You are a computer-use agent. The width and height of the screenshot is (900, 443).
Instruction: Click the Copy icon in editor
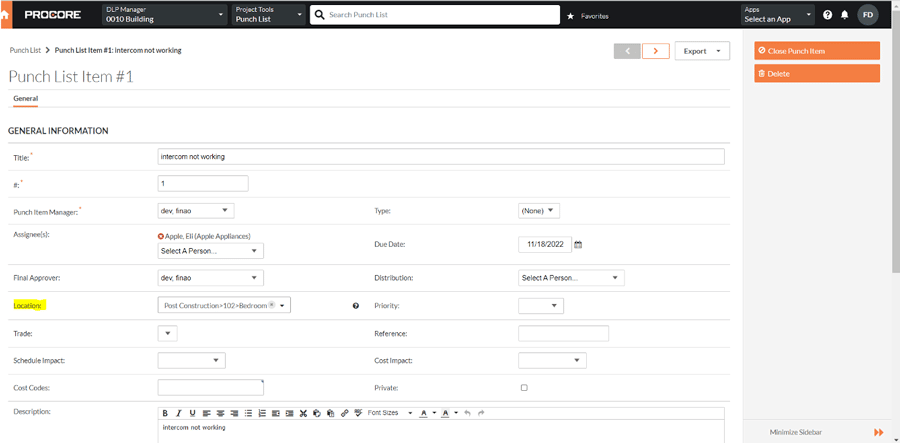[x=317, y=413]
